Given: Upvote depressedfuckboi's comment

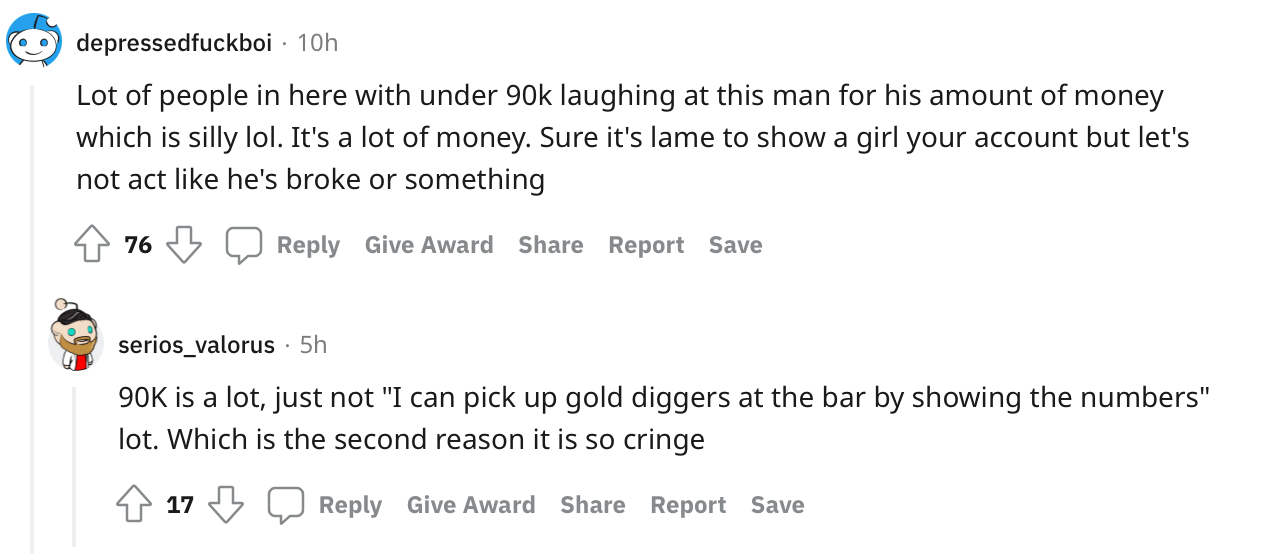Looking at the screenshot, I should point(93,245).
